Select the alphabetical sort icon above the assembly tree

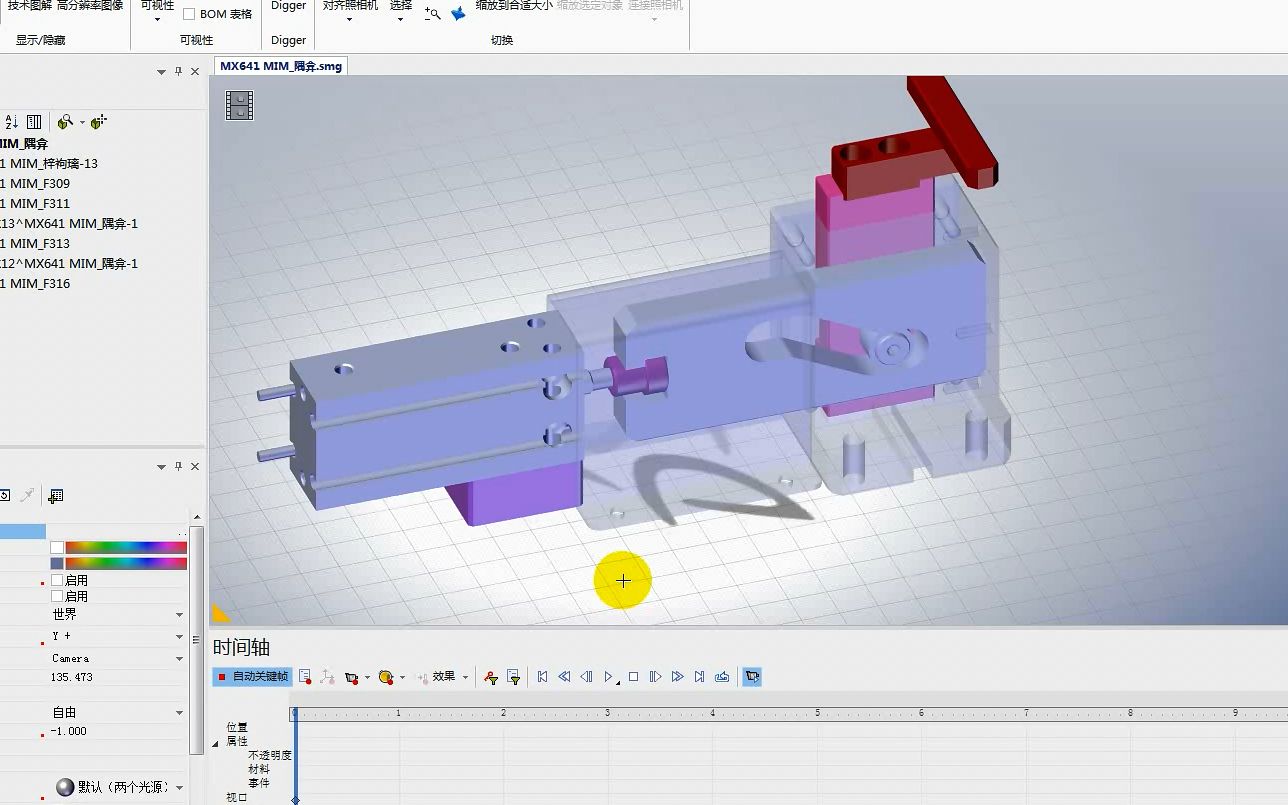10,121
